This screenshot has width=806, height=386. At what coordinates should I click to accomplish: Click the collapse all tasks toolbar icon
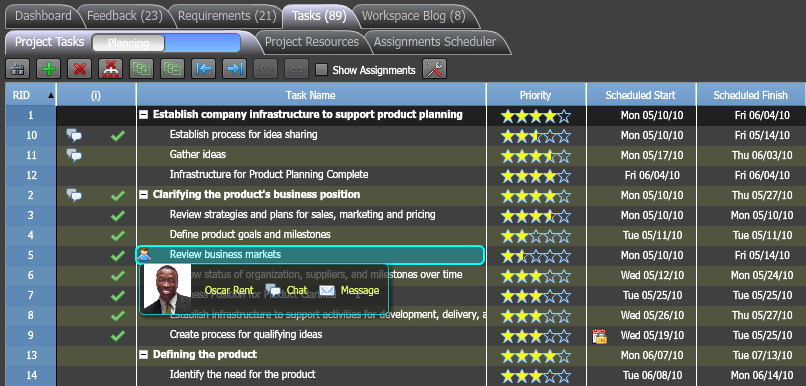172,69
